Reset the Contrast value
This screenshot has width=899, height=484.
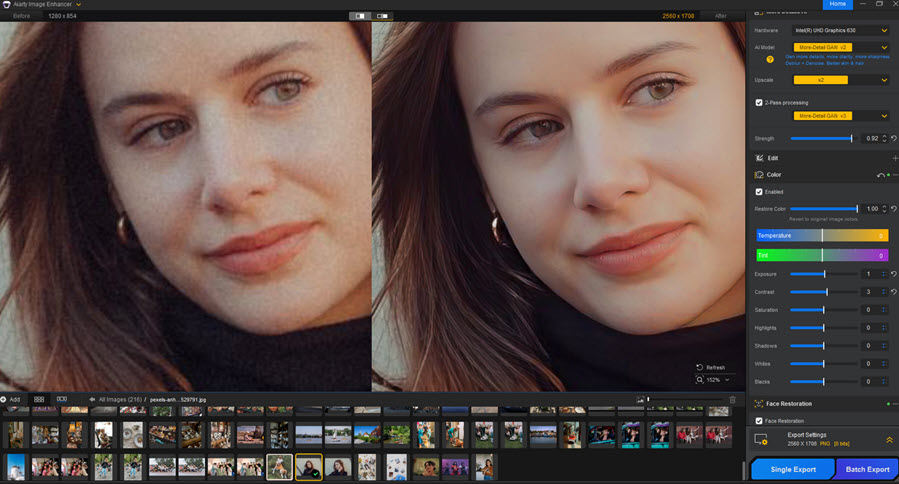click(894, 292)
